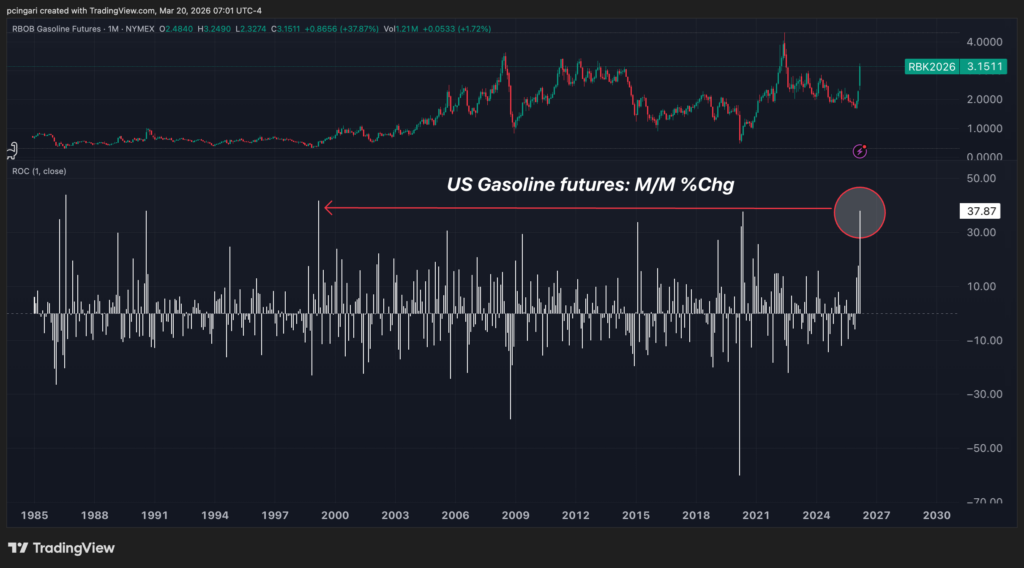Click the 1985 label on time axis
Viewport: 1024px width, 568px height.
(33, 515)
